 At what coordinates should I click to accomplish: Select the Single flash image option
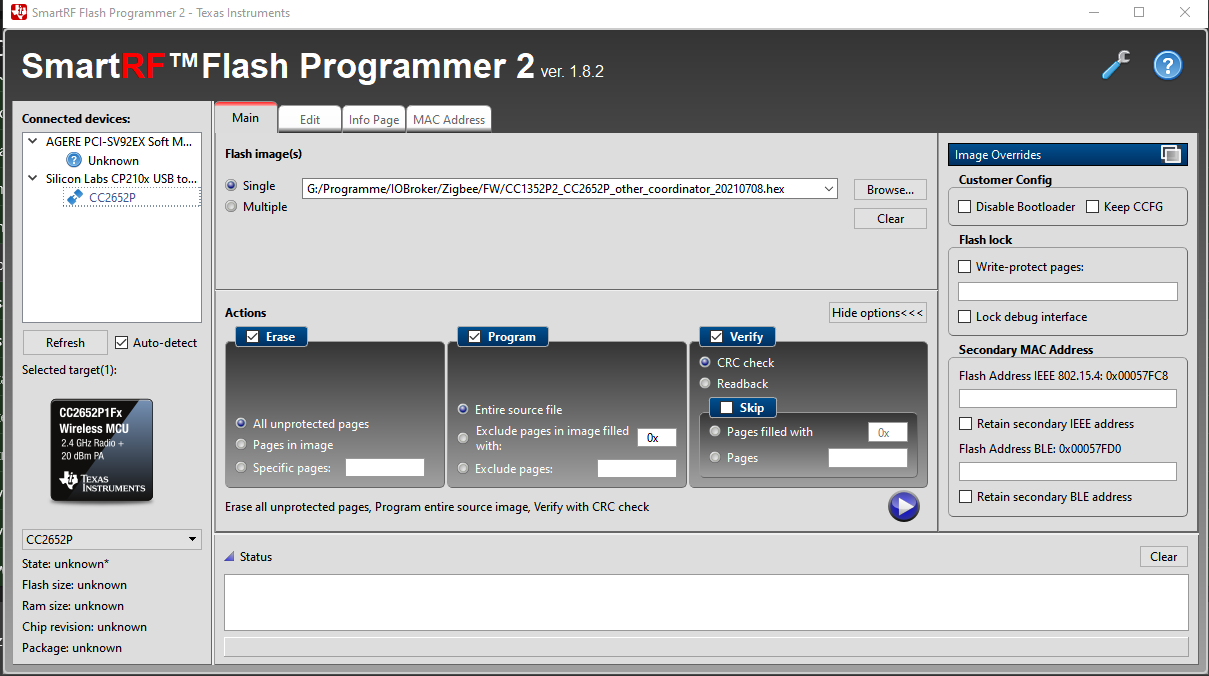[232, 186]
